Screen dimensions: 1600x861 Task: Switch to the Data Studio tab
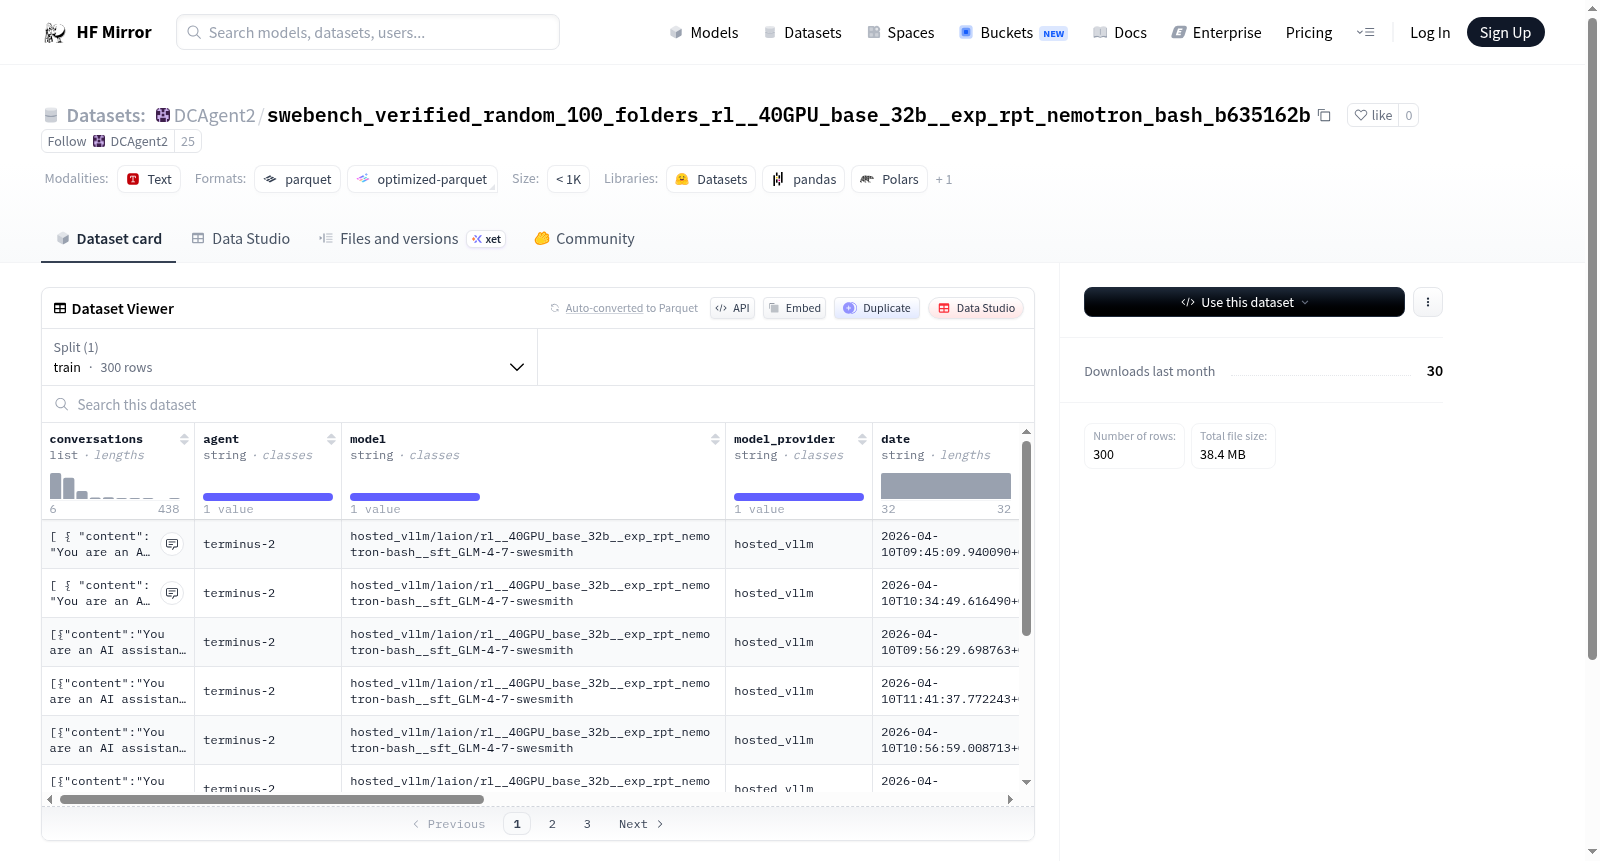pyautogui.click(x=241, y=239)
